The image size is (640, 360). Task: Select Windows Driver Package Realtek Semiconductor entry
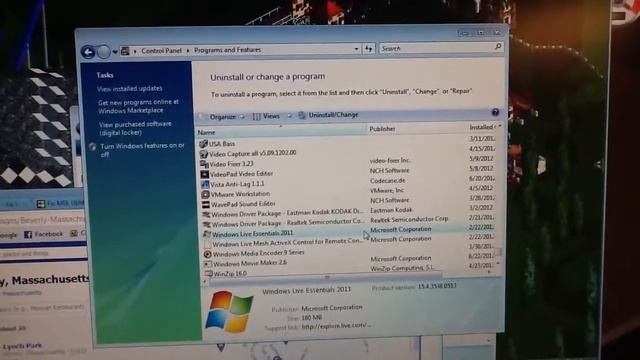click(x=288, y=223)
